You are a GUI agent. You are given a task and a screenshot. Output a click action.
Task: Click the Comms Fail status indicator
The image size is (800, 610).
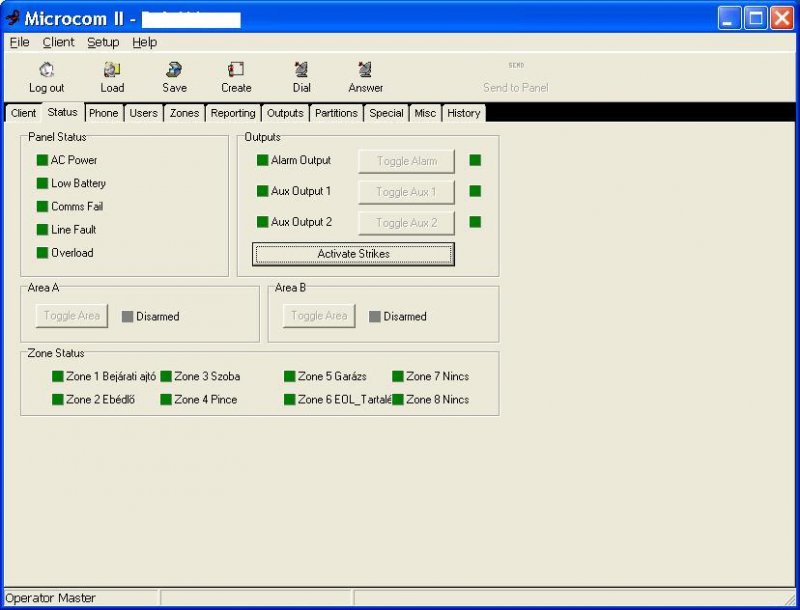point(42,207)
